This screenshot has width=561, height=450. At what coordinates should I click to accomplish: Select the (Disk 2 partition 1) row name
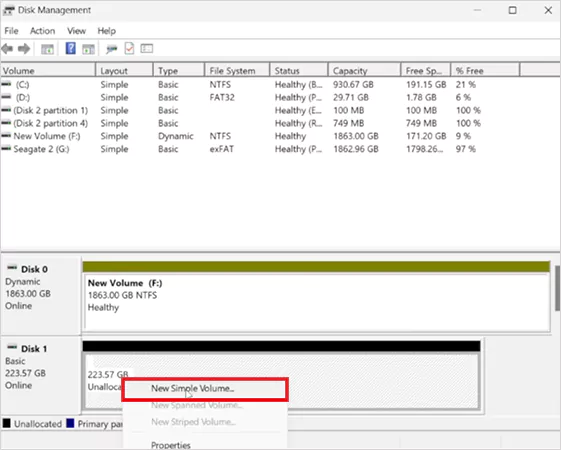point(50,111)
